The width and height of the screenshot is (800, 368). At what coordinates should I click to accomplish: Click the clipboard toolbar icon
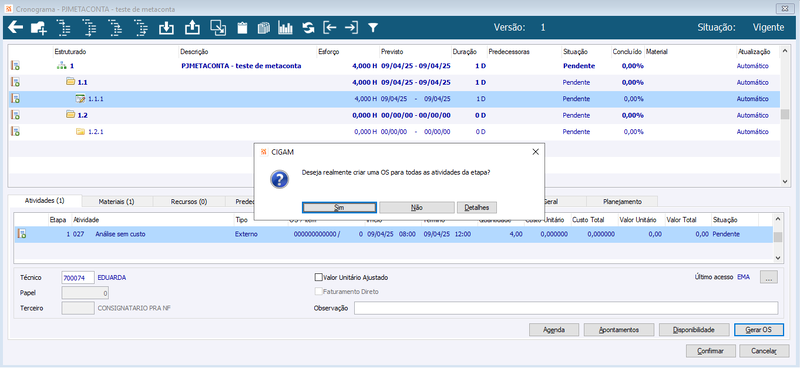pos(242,28)
